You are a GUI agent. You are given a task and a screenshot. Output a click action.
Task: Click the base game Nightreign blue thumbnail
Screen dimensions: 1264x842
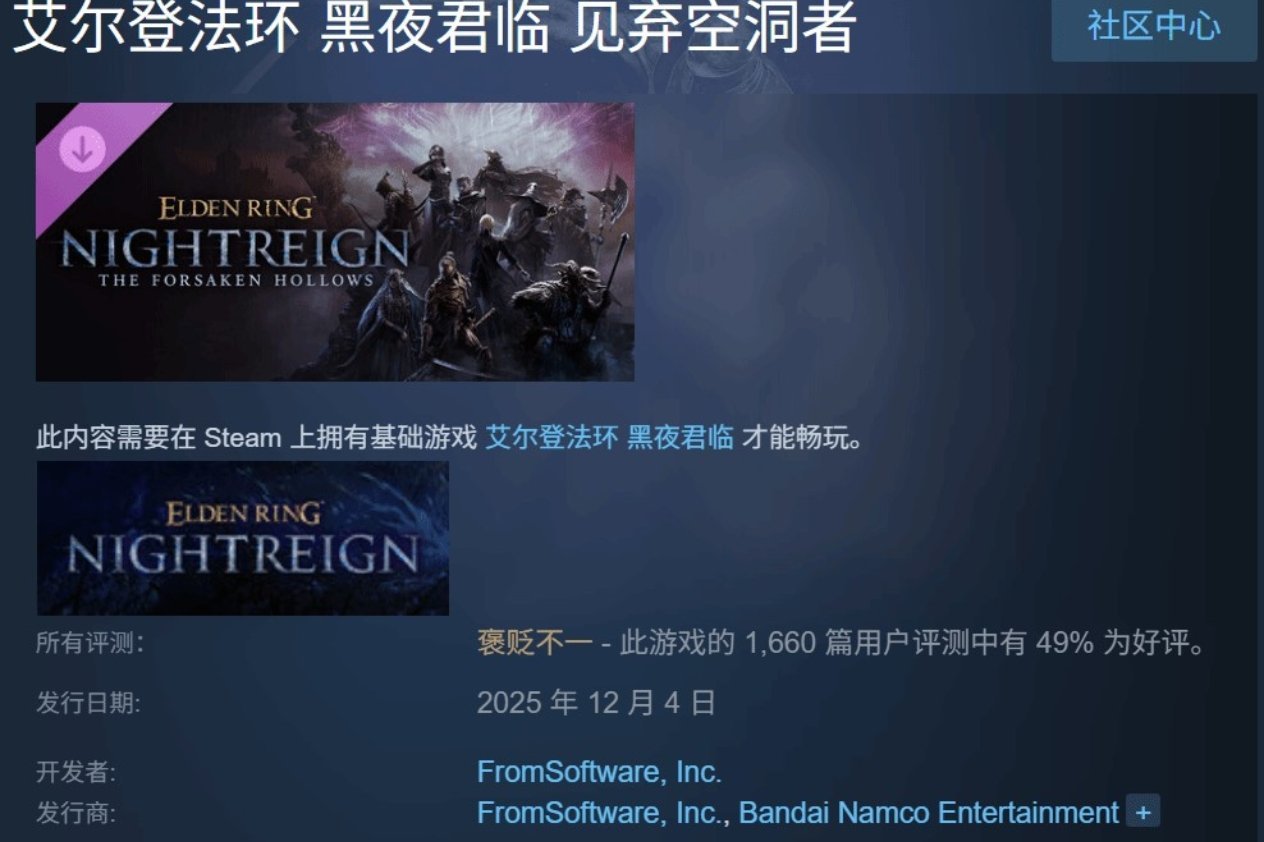[x=243, y=538]
